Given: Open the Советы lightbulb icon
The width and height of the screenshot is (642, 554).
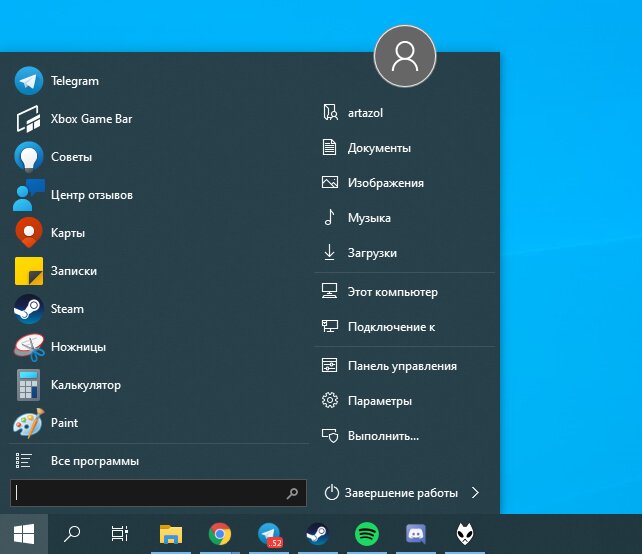Looking at the screenshot, I should pos(29,156).
